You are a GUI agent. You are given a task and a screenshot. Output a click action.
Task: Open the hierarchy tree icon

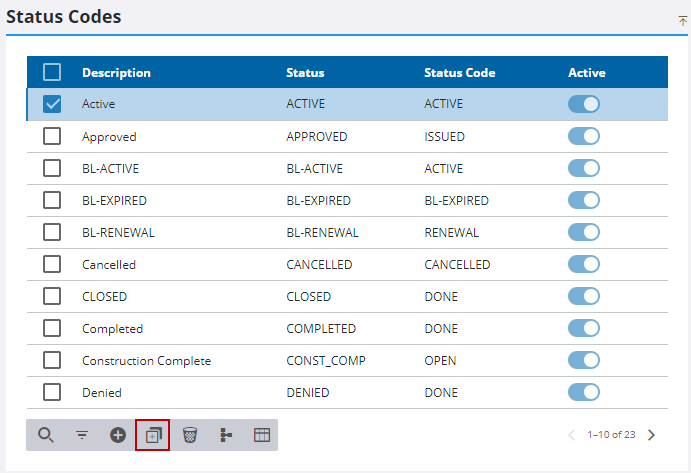(x=226, y=435)
